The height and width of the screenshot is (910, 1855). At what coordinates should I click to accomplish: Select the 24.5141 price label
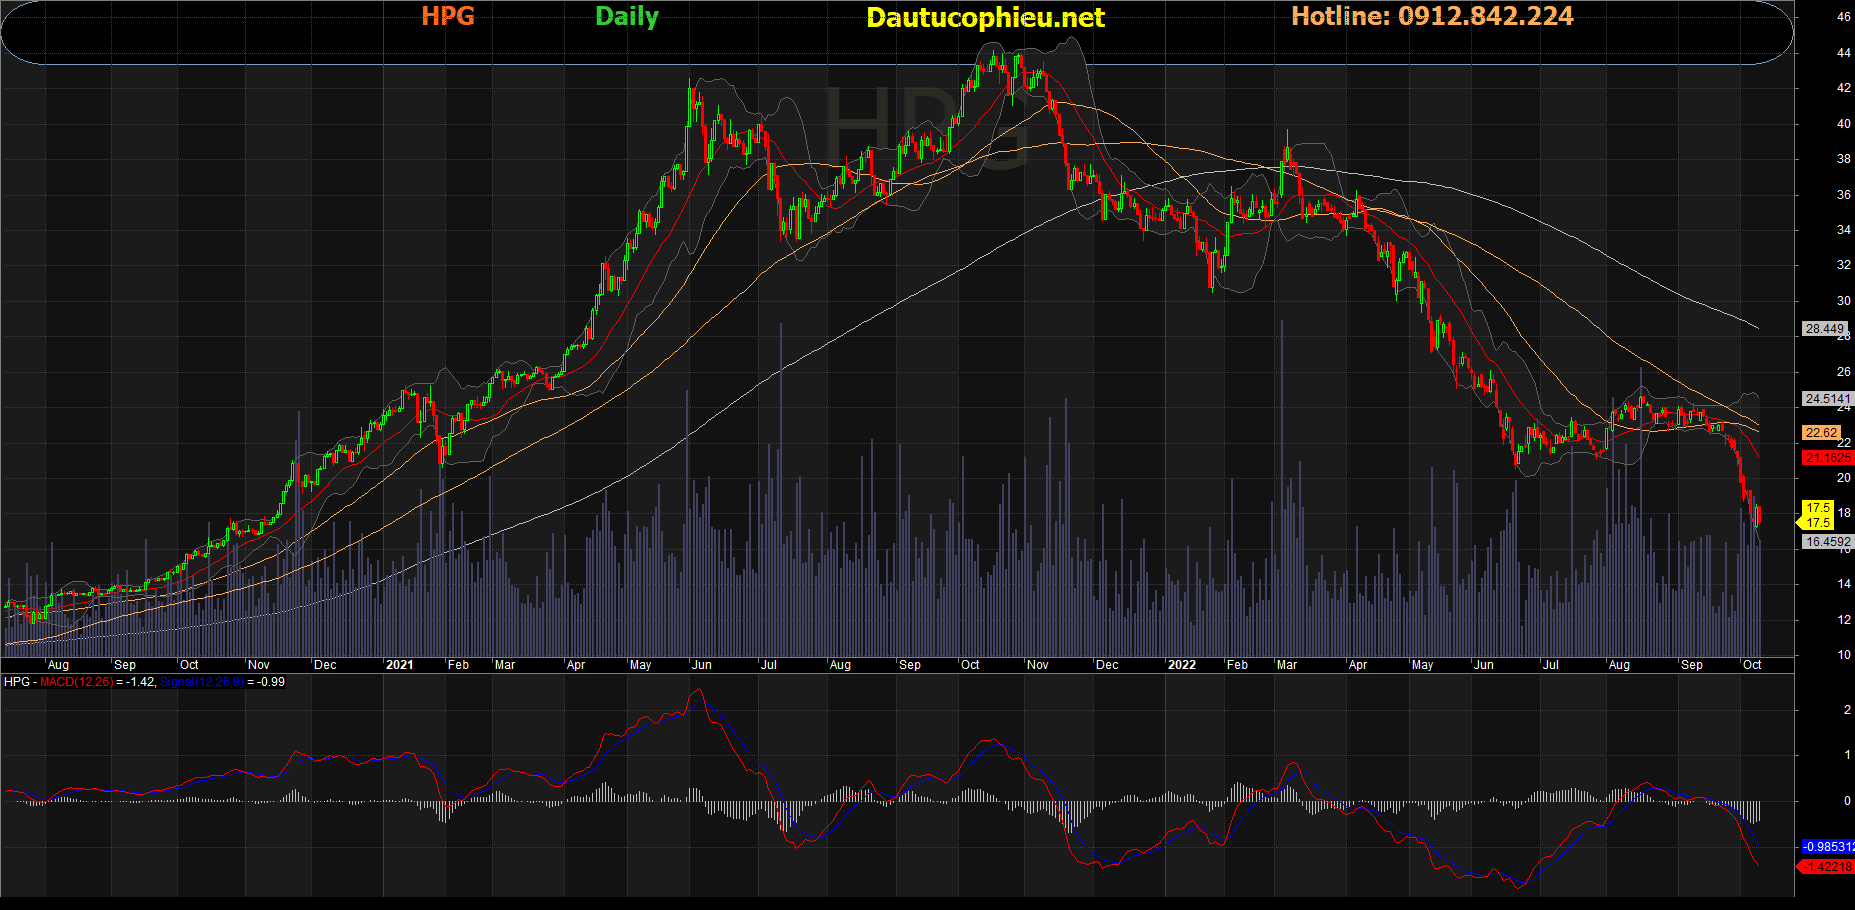[x=1827, y=398]
